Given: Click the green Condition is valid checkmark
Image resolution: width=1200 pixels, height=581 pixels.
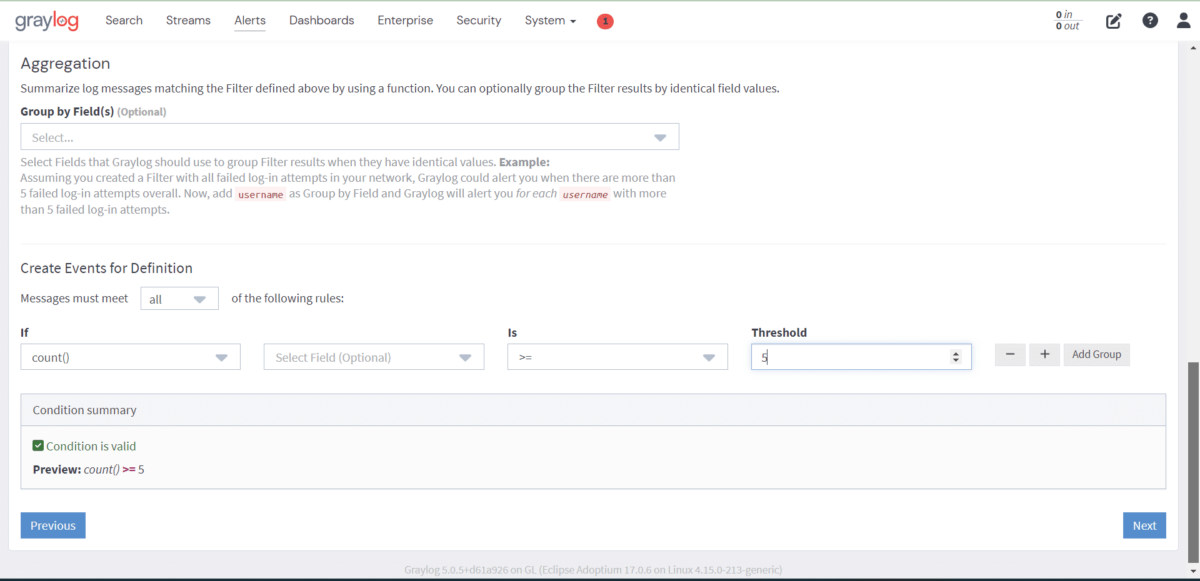Looking at the screenshot, I should (37, 445).
